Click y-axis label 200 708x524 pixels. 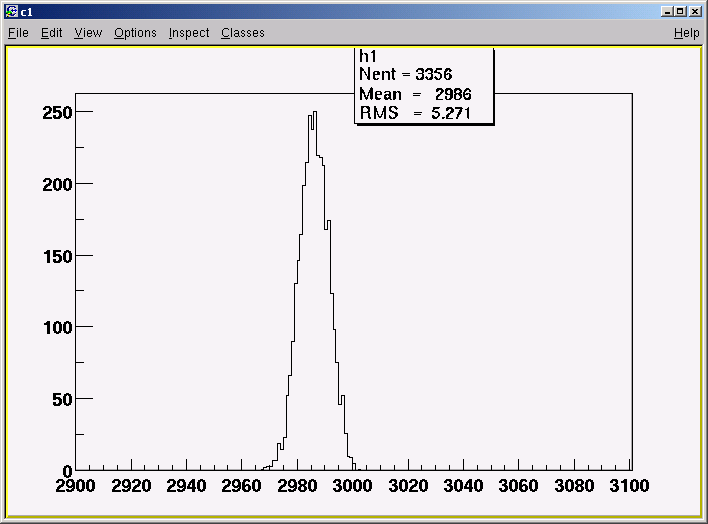click(x=57, y=184)
